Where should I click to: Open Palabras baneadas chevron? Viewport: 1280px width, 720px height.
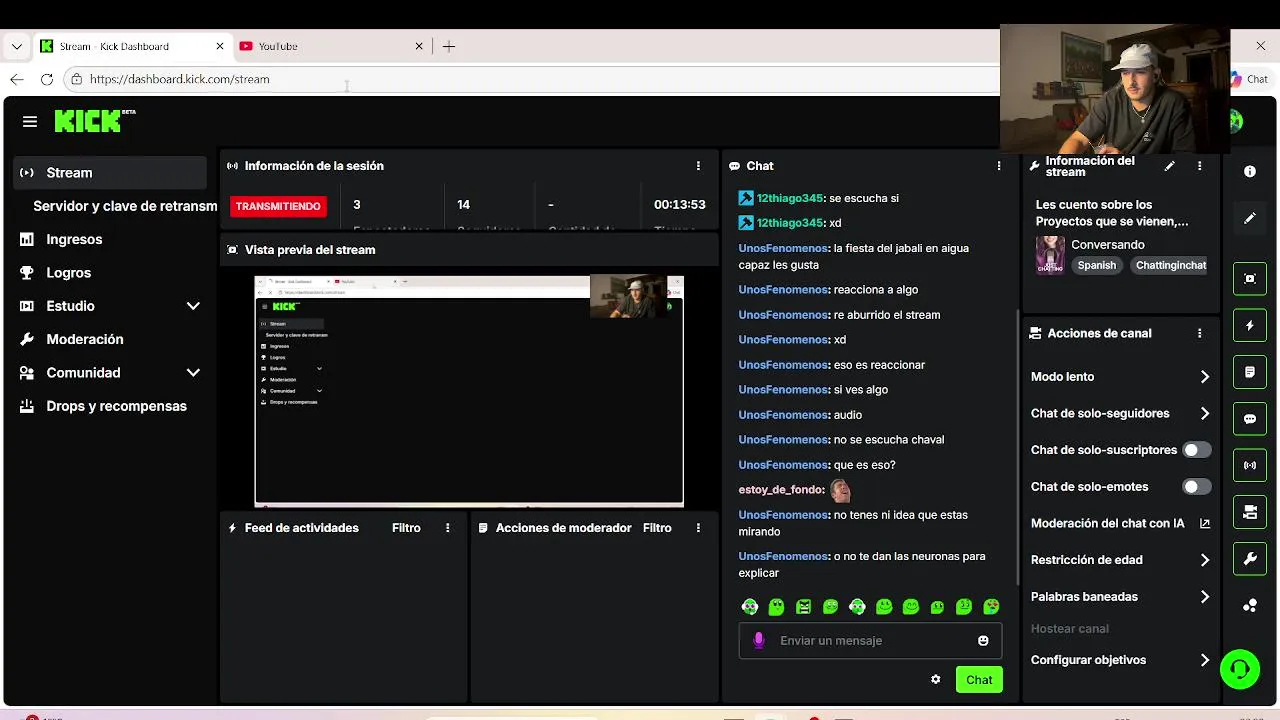1204,597
